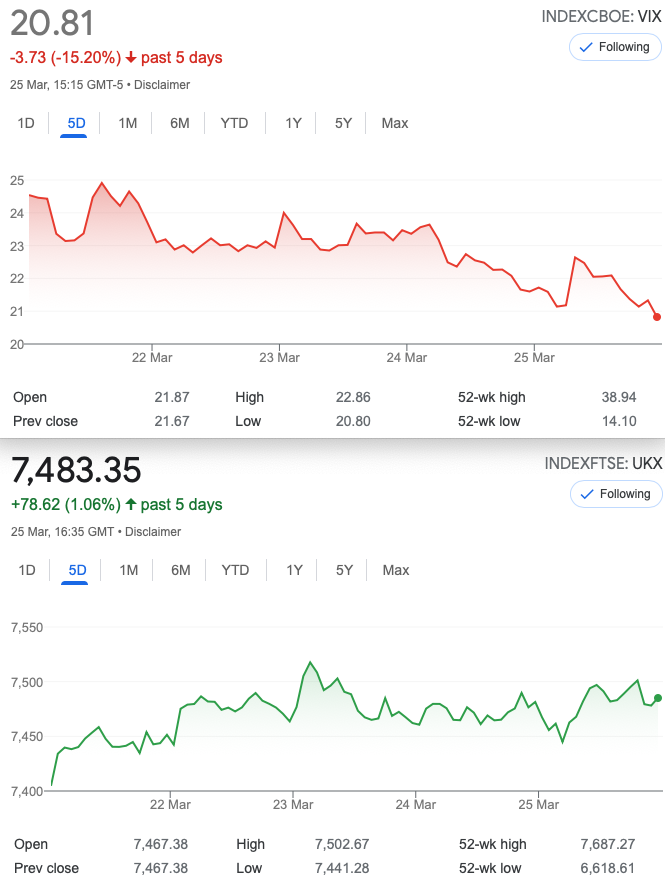Show VIX chart for 6M period
Viewport: 665px width, 876px height.
[x=180, y=123]
